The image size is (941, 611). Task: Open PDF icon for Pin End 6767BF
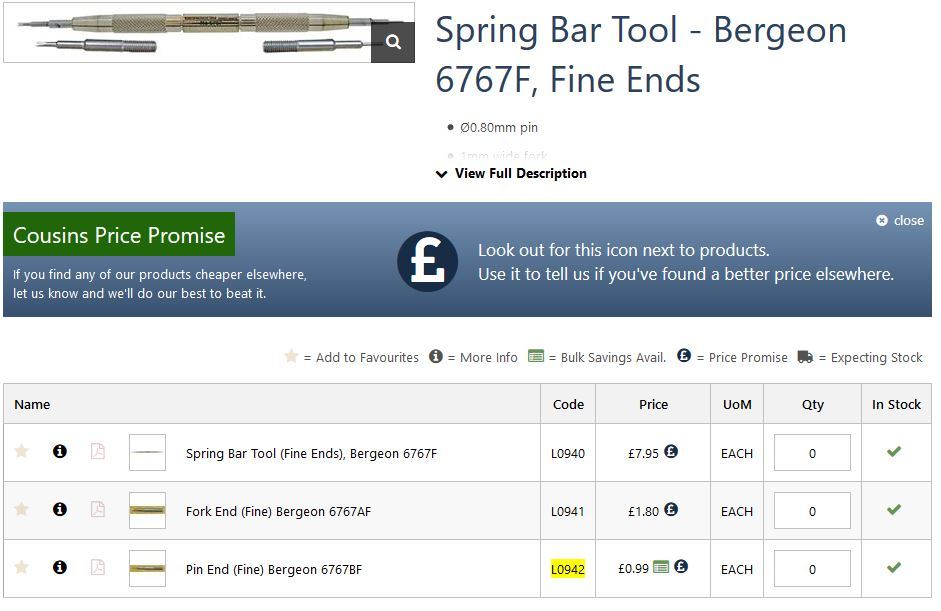click(98, 567)
